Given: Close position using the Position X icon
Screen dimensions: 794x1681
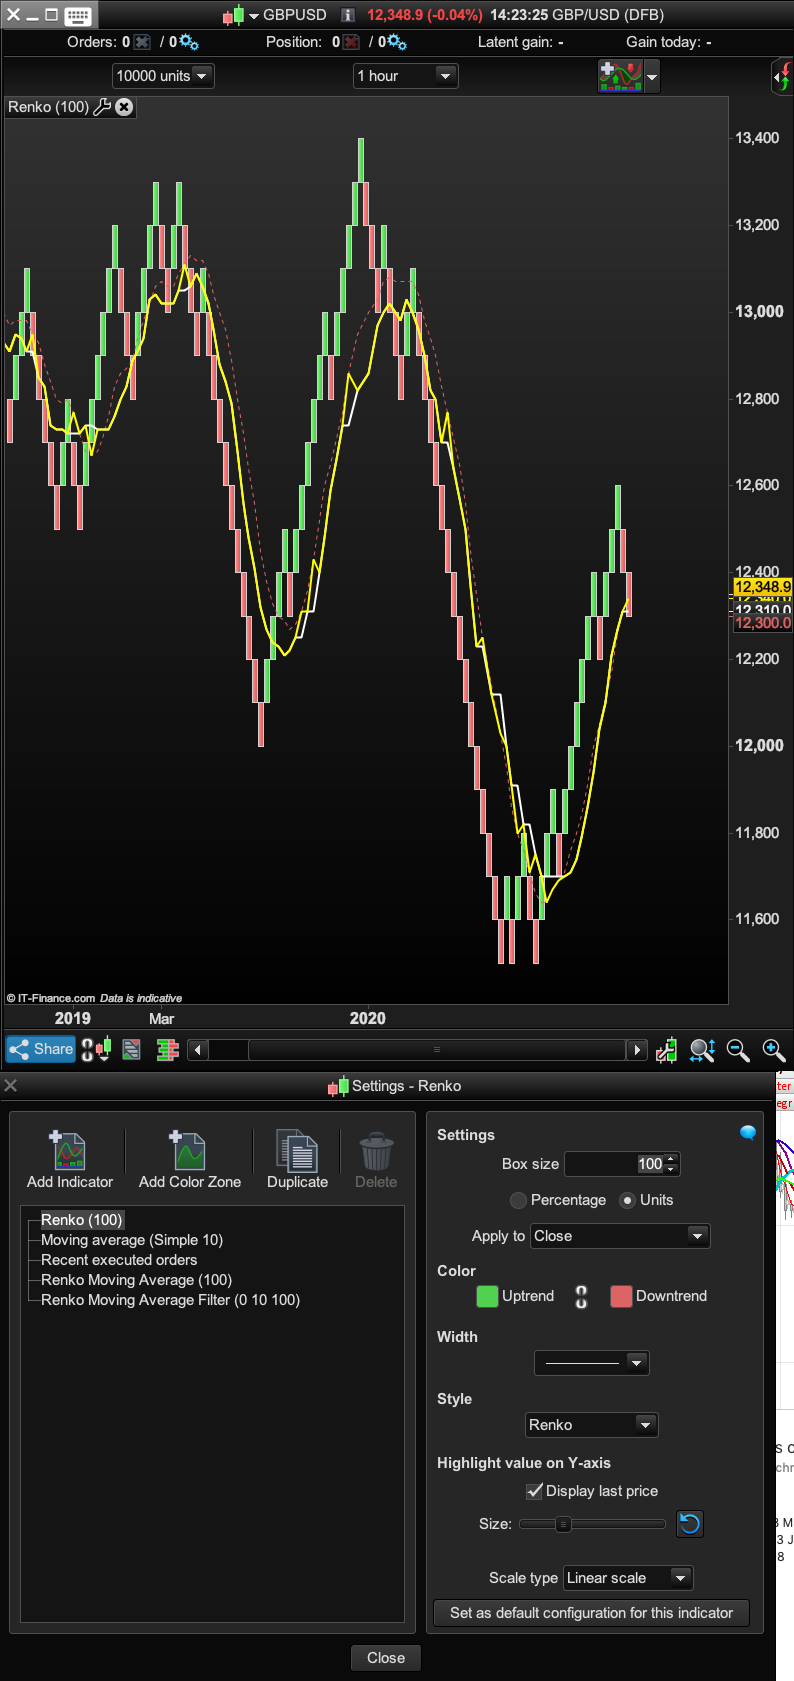Looking at the screenshot, I should 351,42.
